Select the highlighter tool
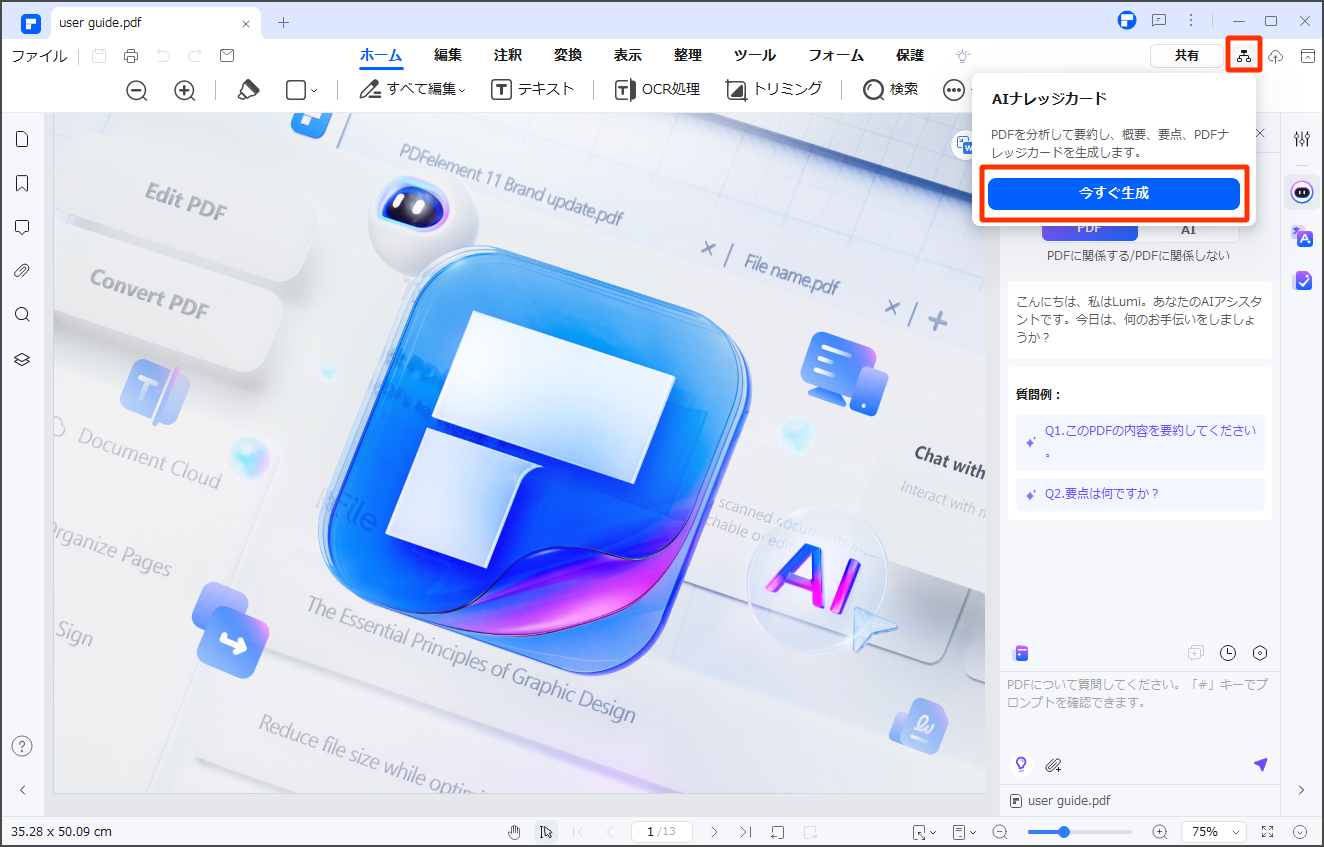Viewport: 1324px width, 847px height. point(248,90)
